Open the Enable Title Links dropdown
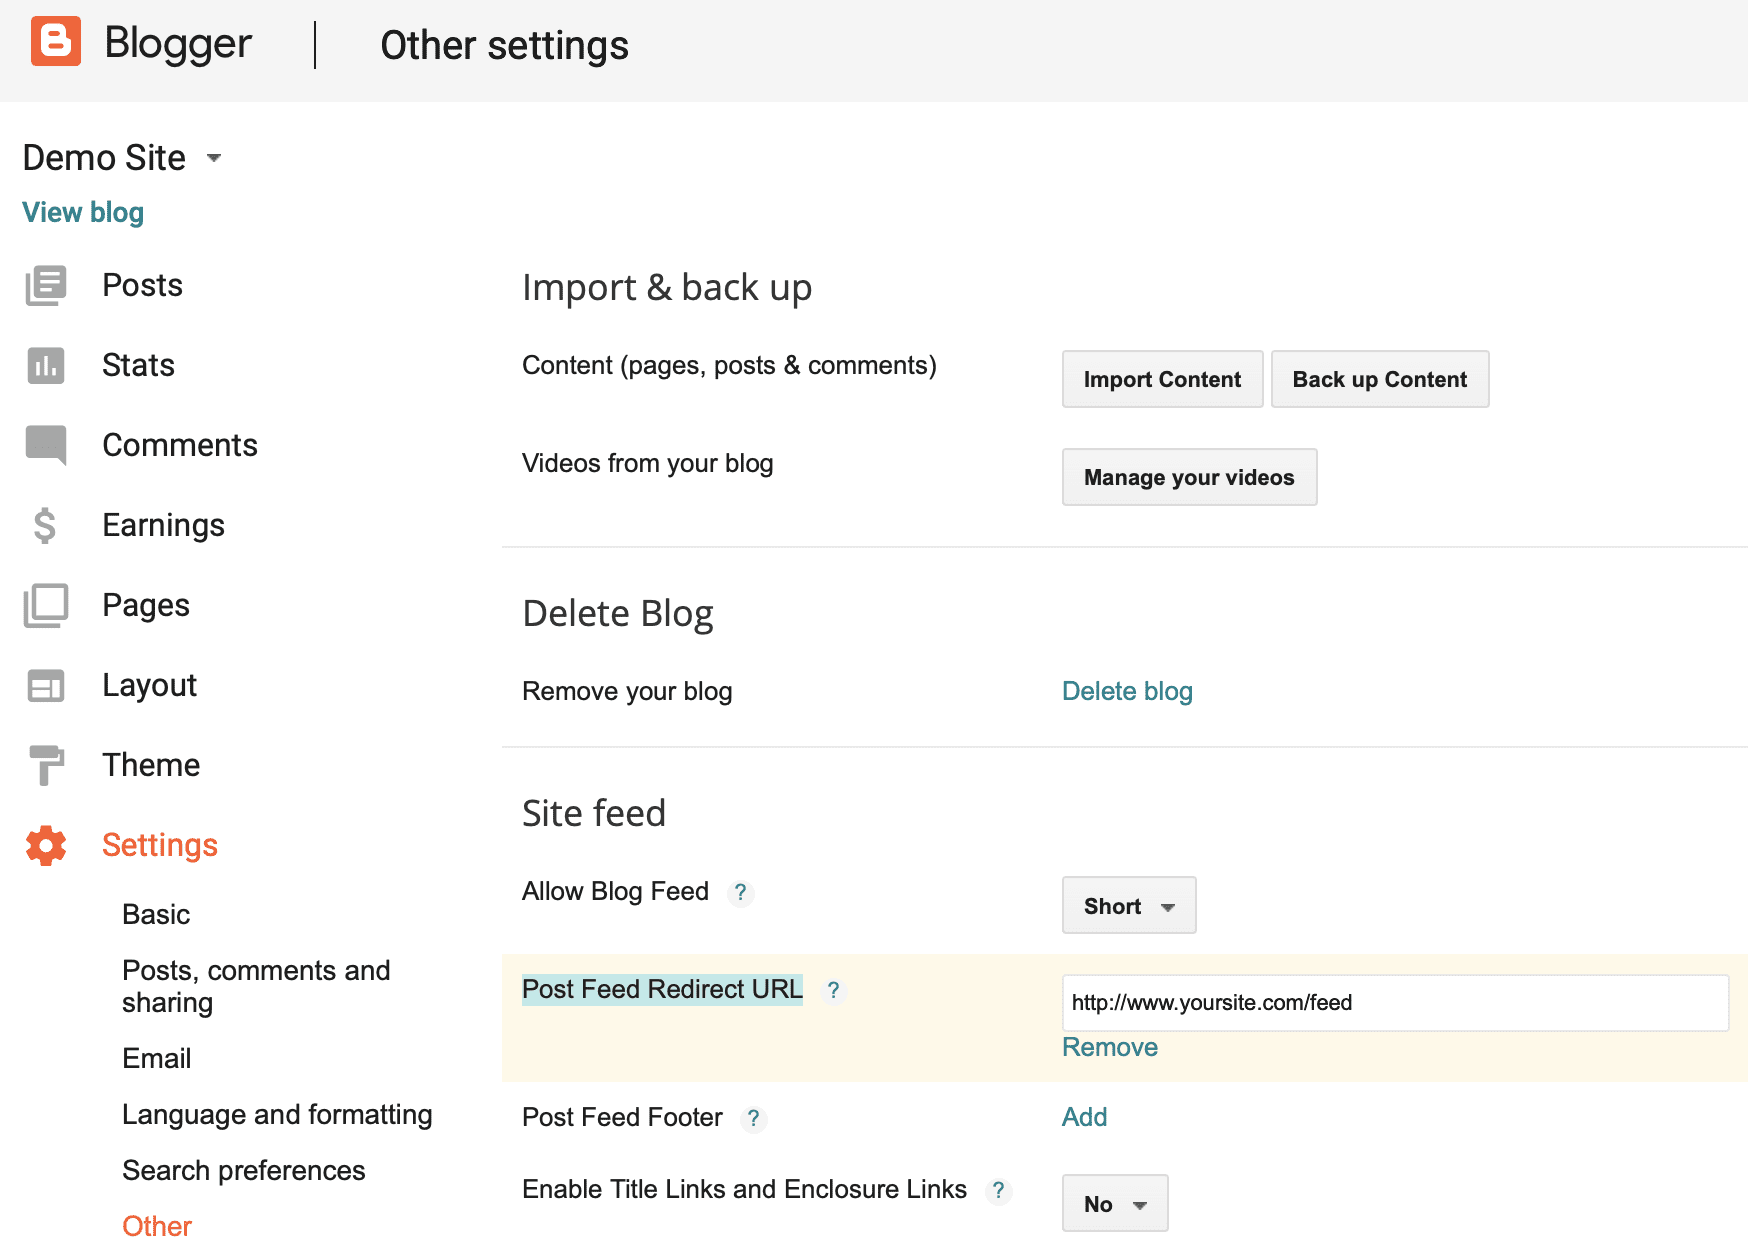1748x1258 pixels. tap(1114, 1203)
